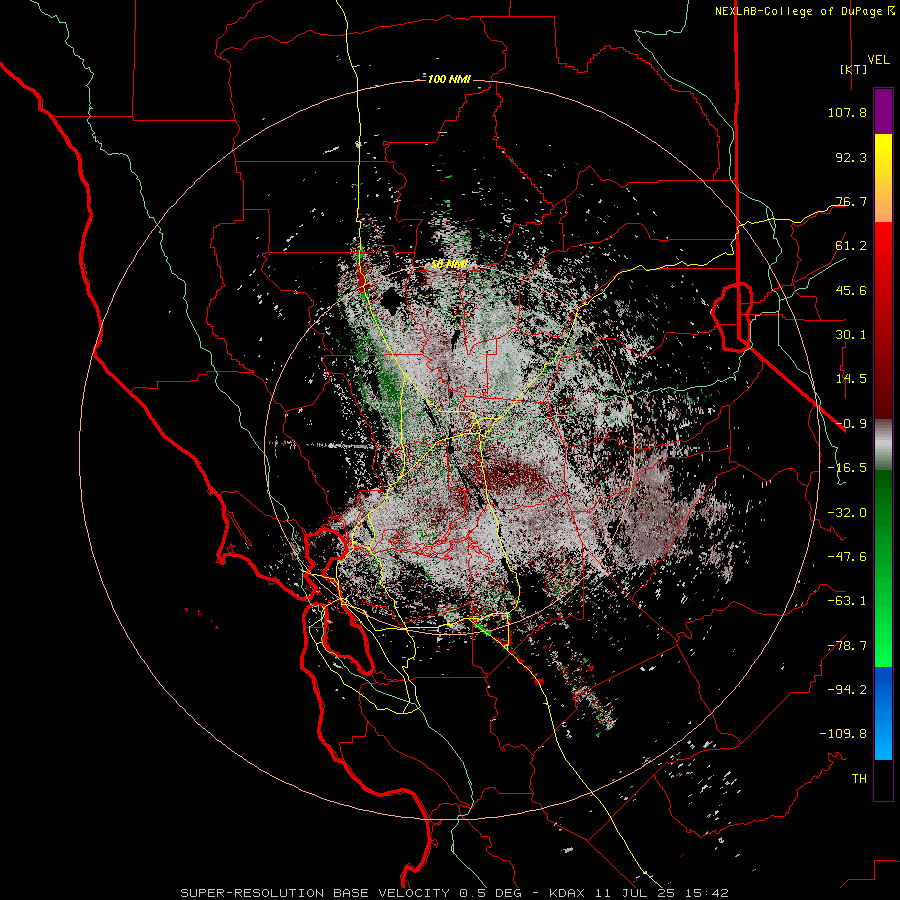The height and width of the screenshot is (900, 900).
Task: Click the 30.1 legend value
Action: tap(851, 335)
